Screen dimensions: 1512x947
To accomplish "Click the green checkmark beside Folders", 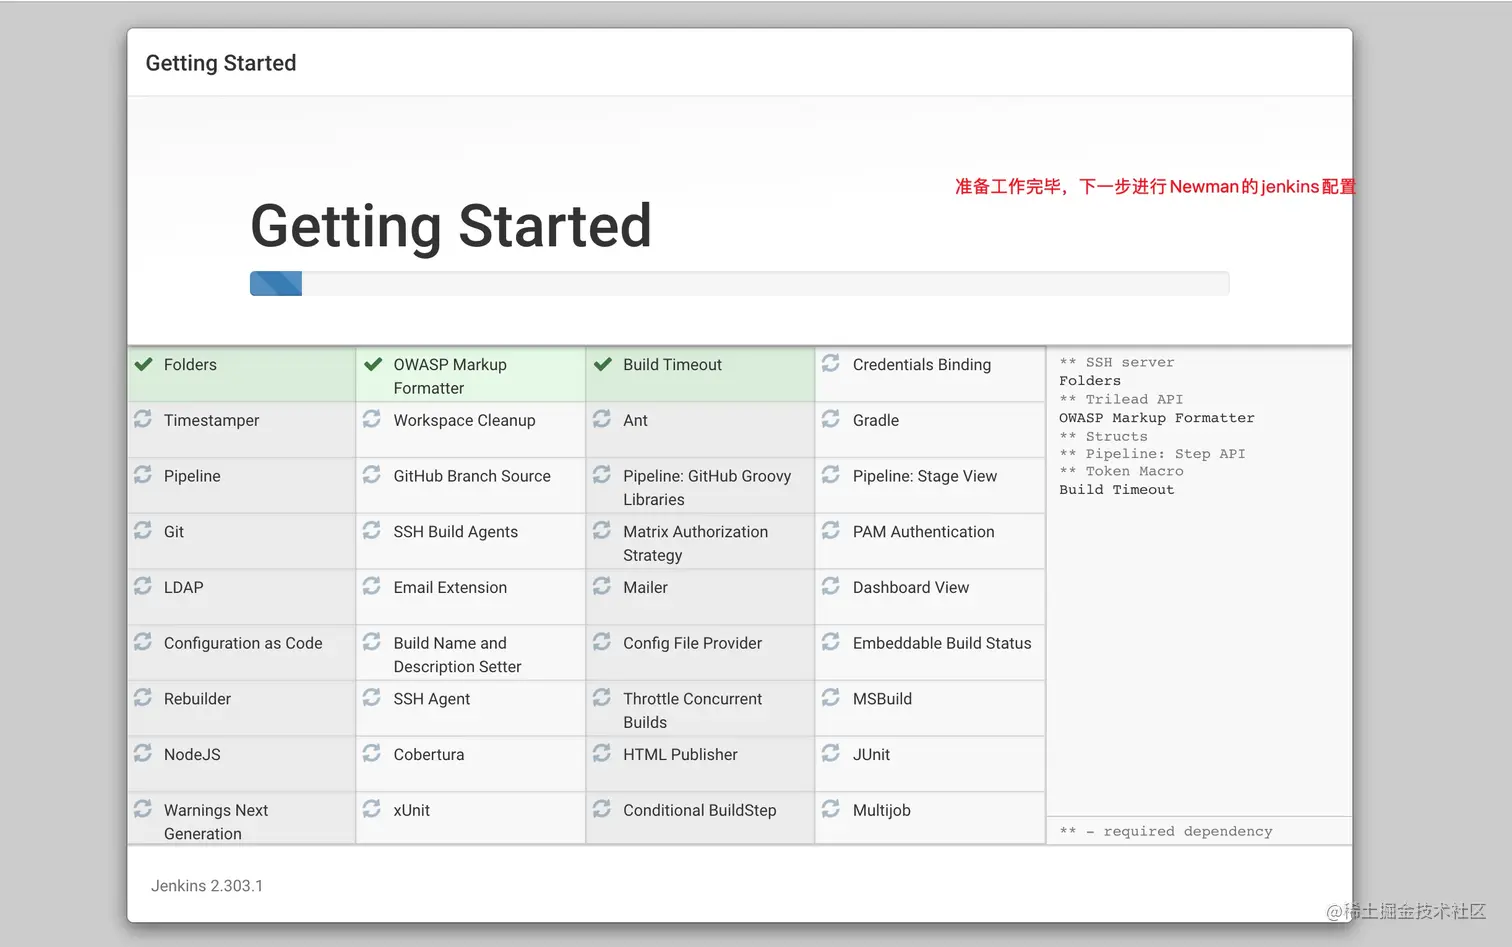I will tap(143, 364).
